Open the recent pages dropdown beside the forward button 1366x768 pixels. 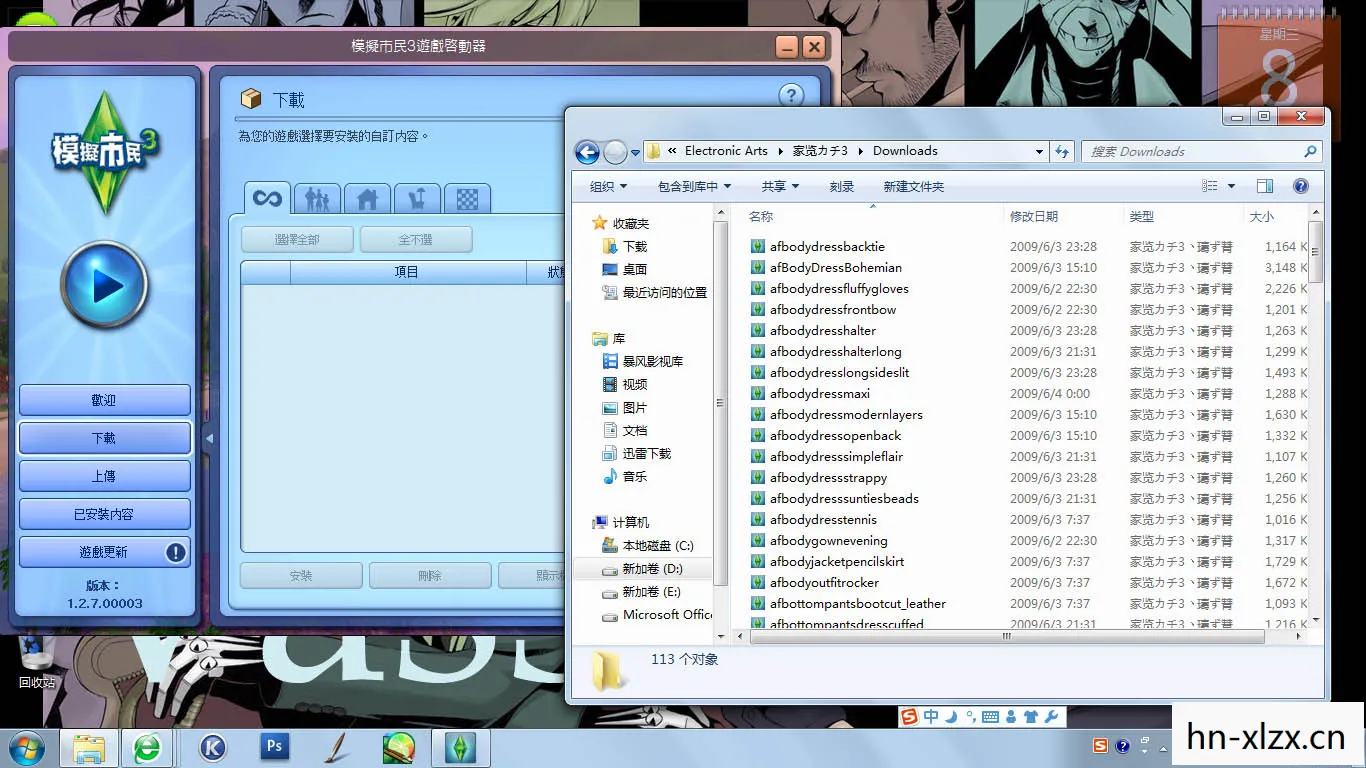[x=635, y=153]
